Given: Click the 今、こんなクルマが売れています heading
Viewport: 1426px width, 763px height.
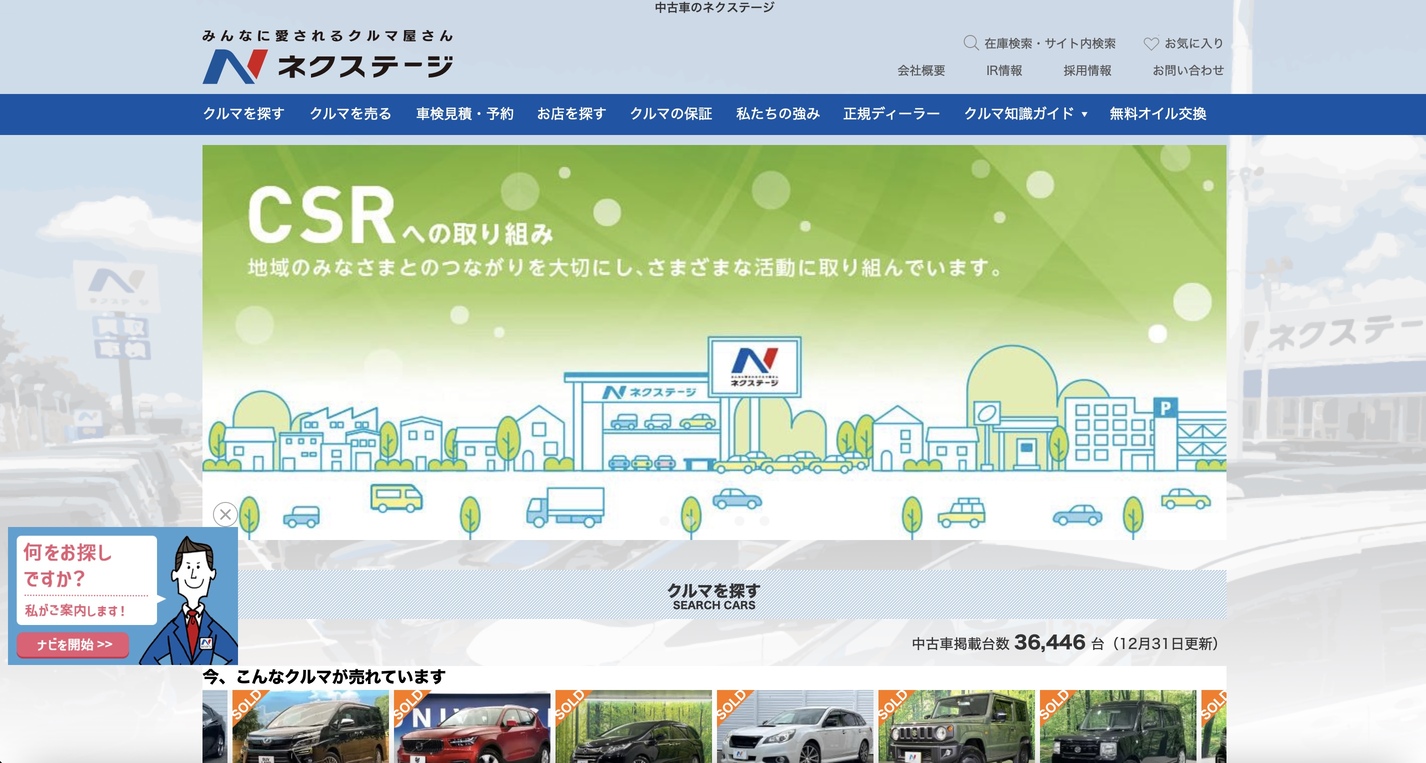Looking at the screenshot, I should click(x=324, y=677).
